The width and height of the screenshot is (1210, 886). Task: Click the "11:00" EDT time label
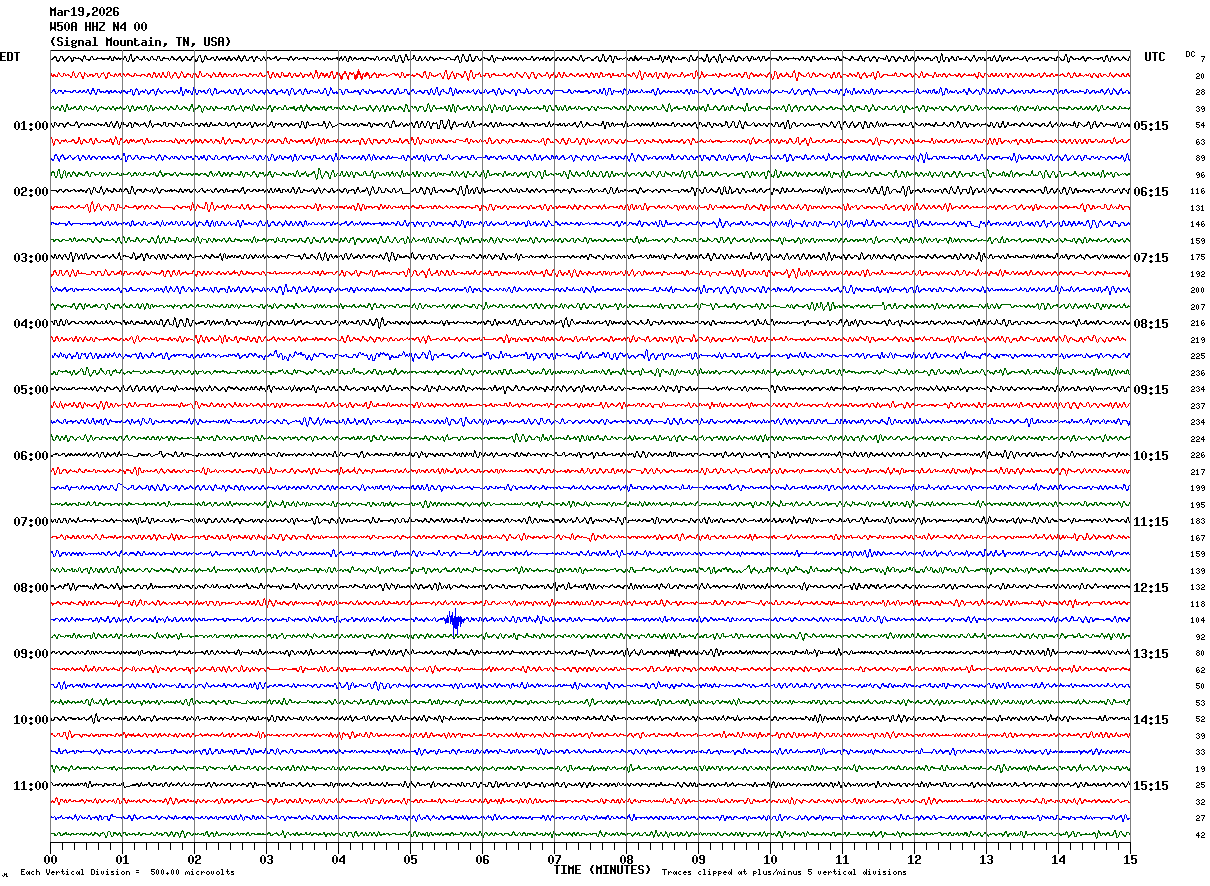click(31, 786)
